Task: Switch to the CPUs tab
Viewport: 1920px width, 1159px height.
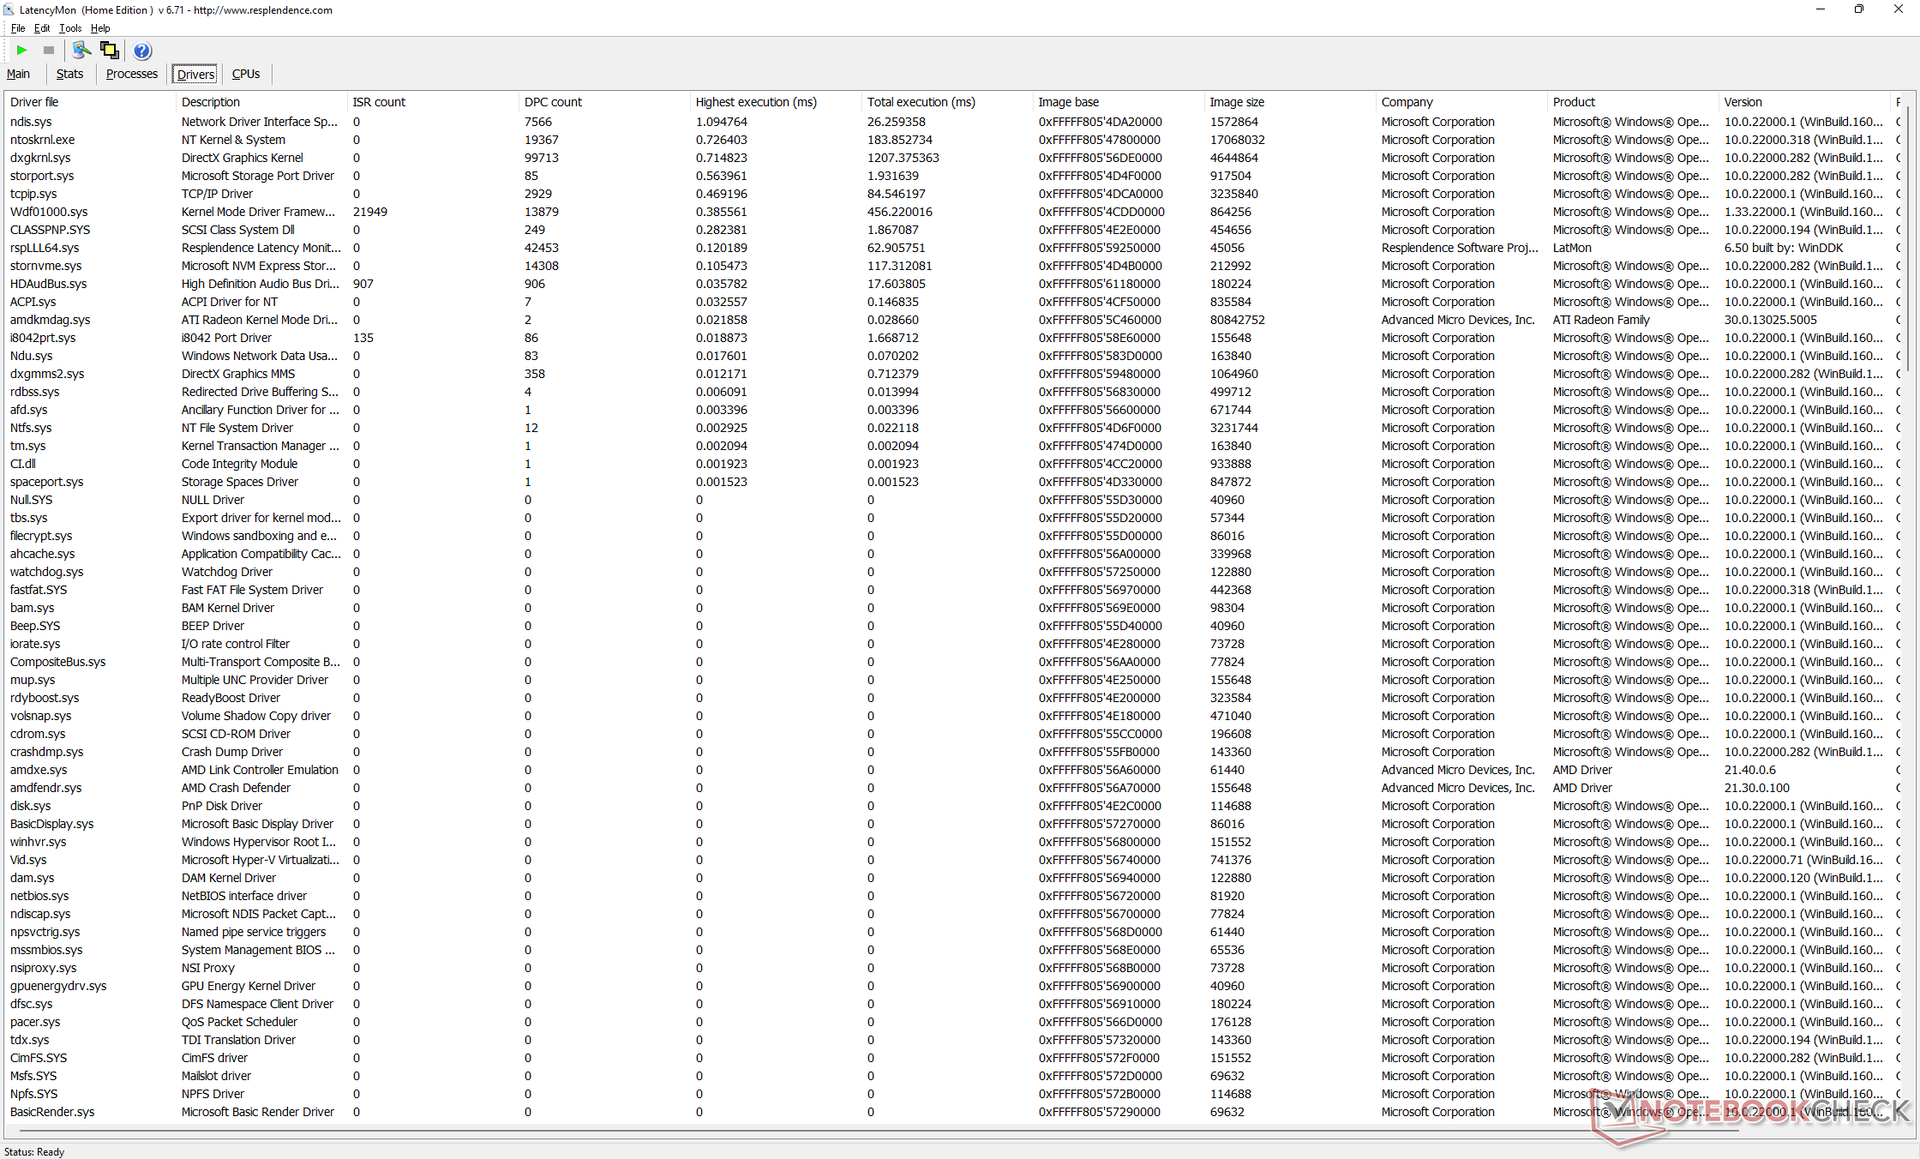Action: tap(246, 74)
